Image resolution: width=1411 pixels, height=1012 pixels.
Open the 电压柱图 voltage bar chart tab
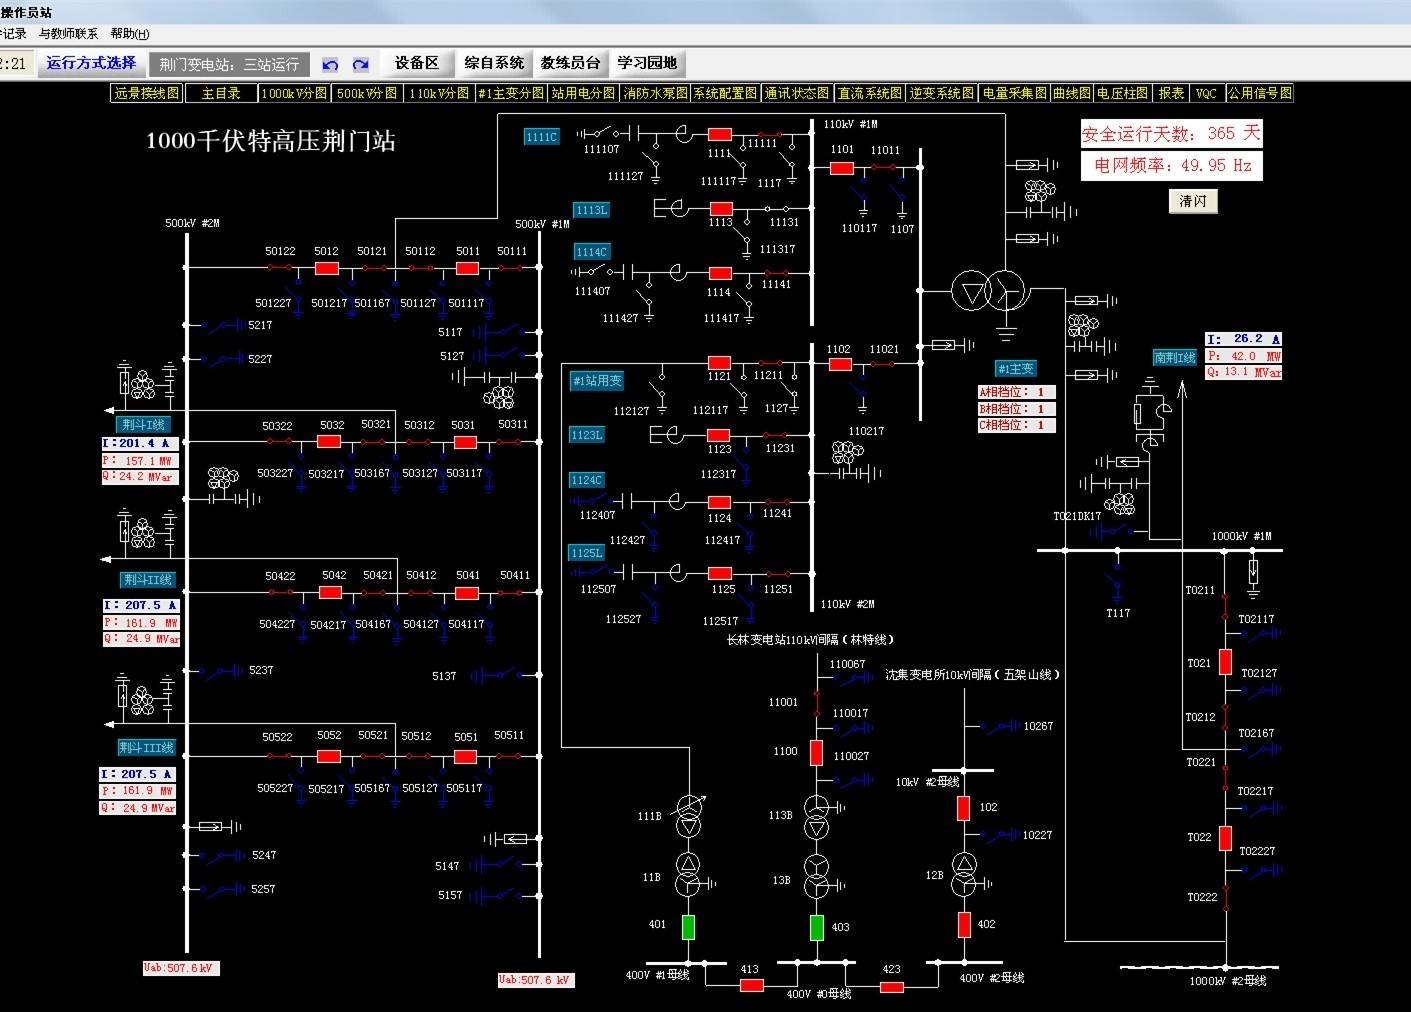(1122, 93)
